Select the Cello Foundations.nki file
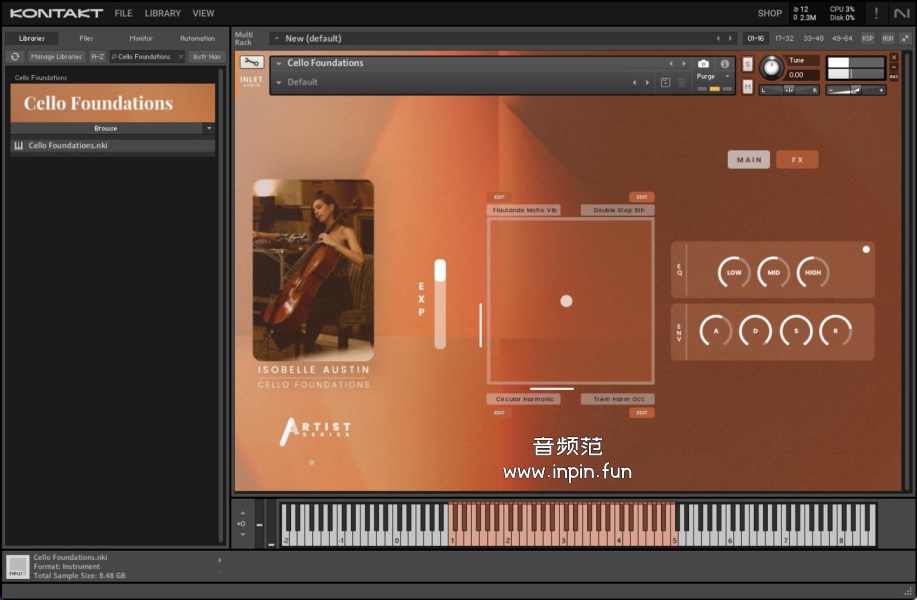 pyautogui.click(x=68, y=146)
